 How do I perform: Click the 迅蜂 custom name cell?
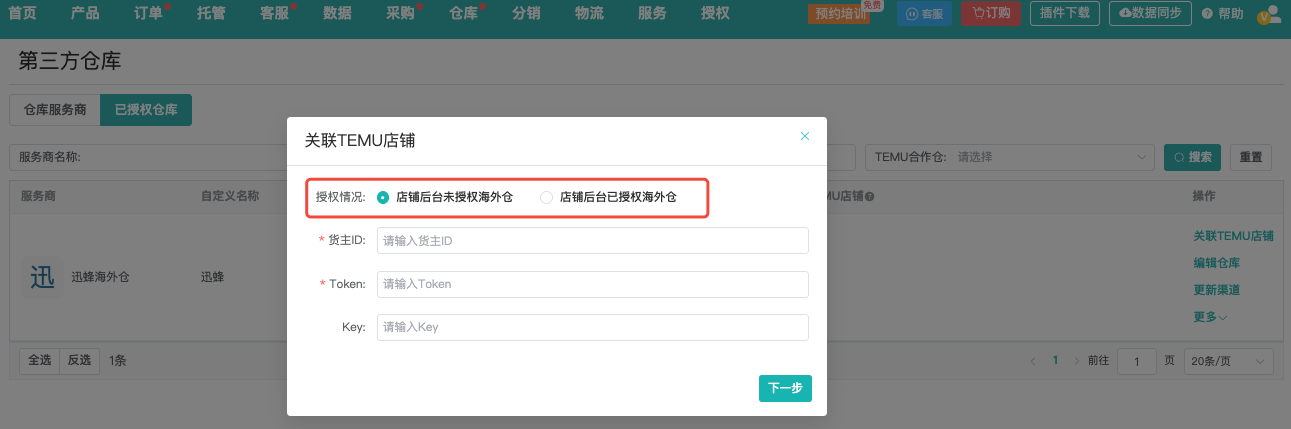tap(212, 277)
